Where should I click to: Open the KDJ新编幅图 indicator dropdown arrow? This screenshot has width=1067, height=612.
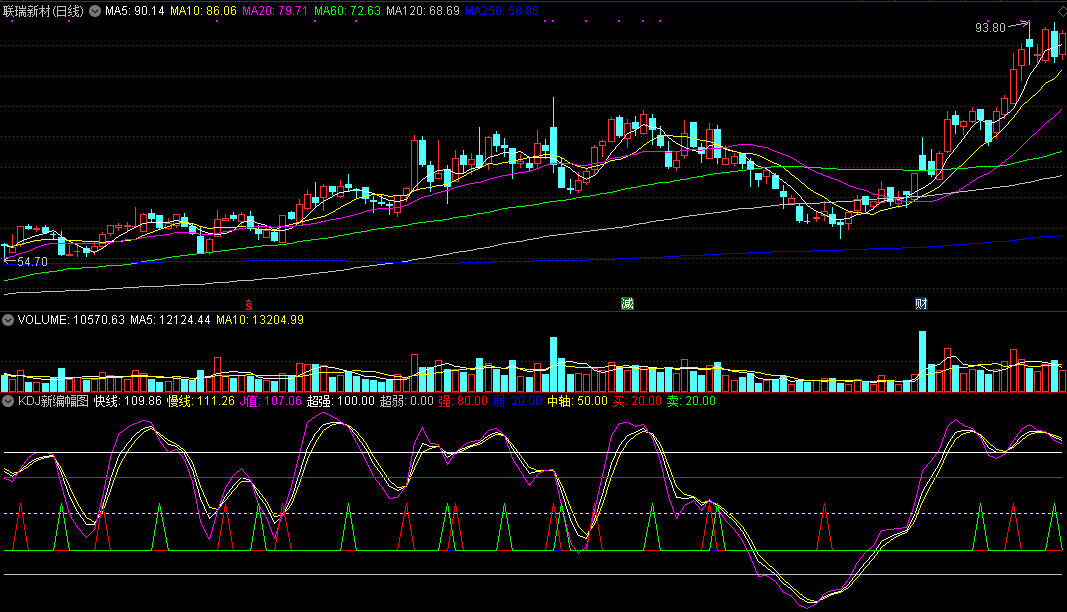point(8,401)
